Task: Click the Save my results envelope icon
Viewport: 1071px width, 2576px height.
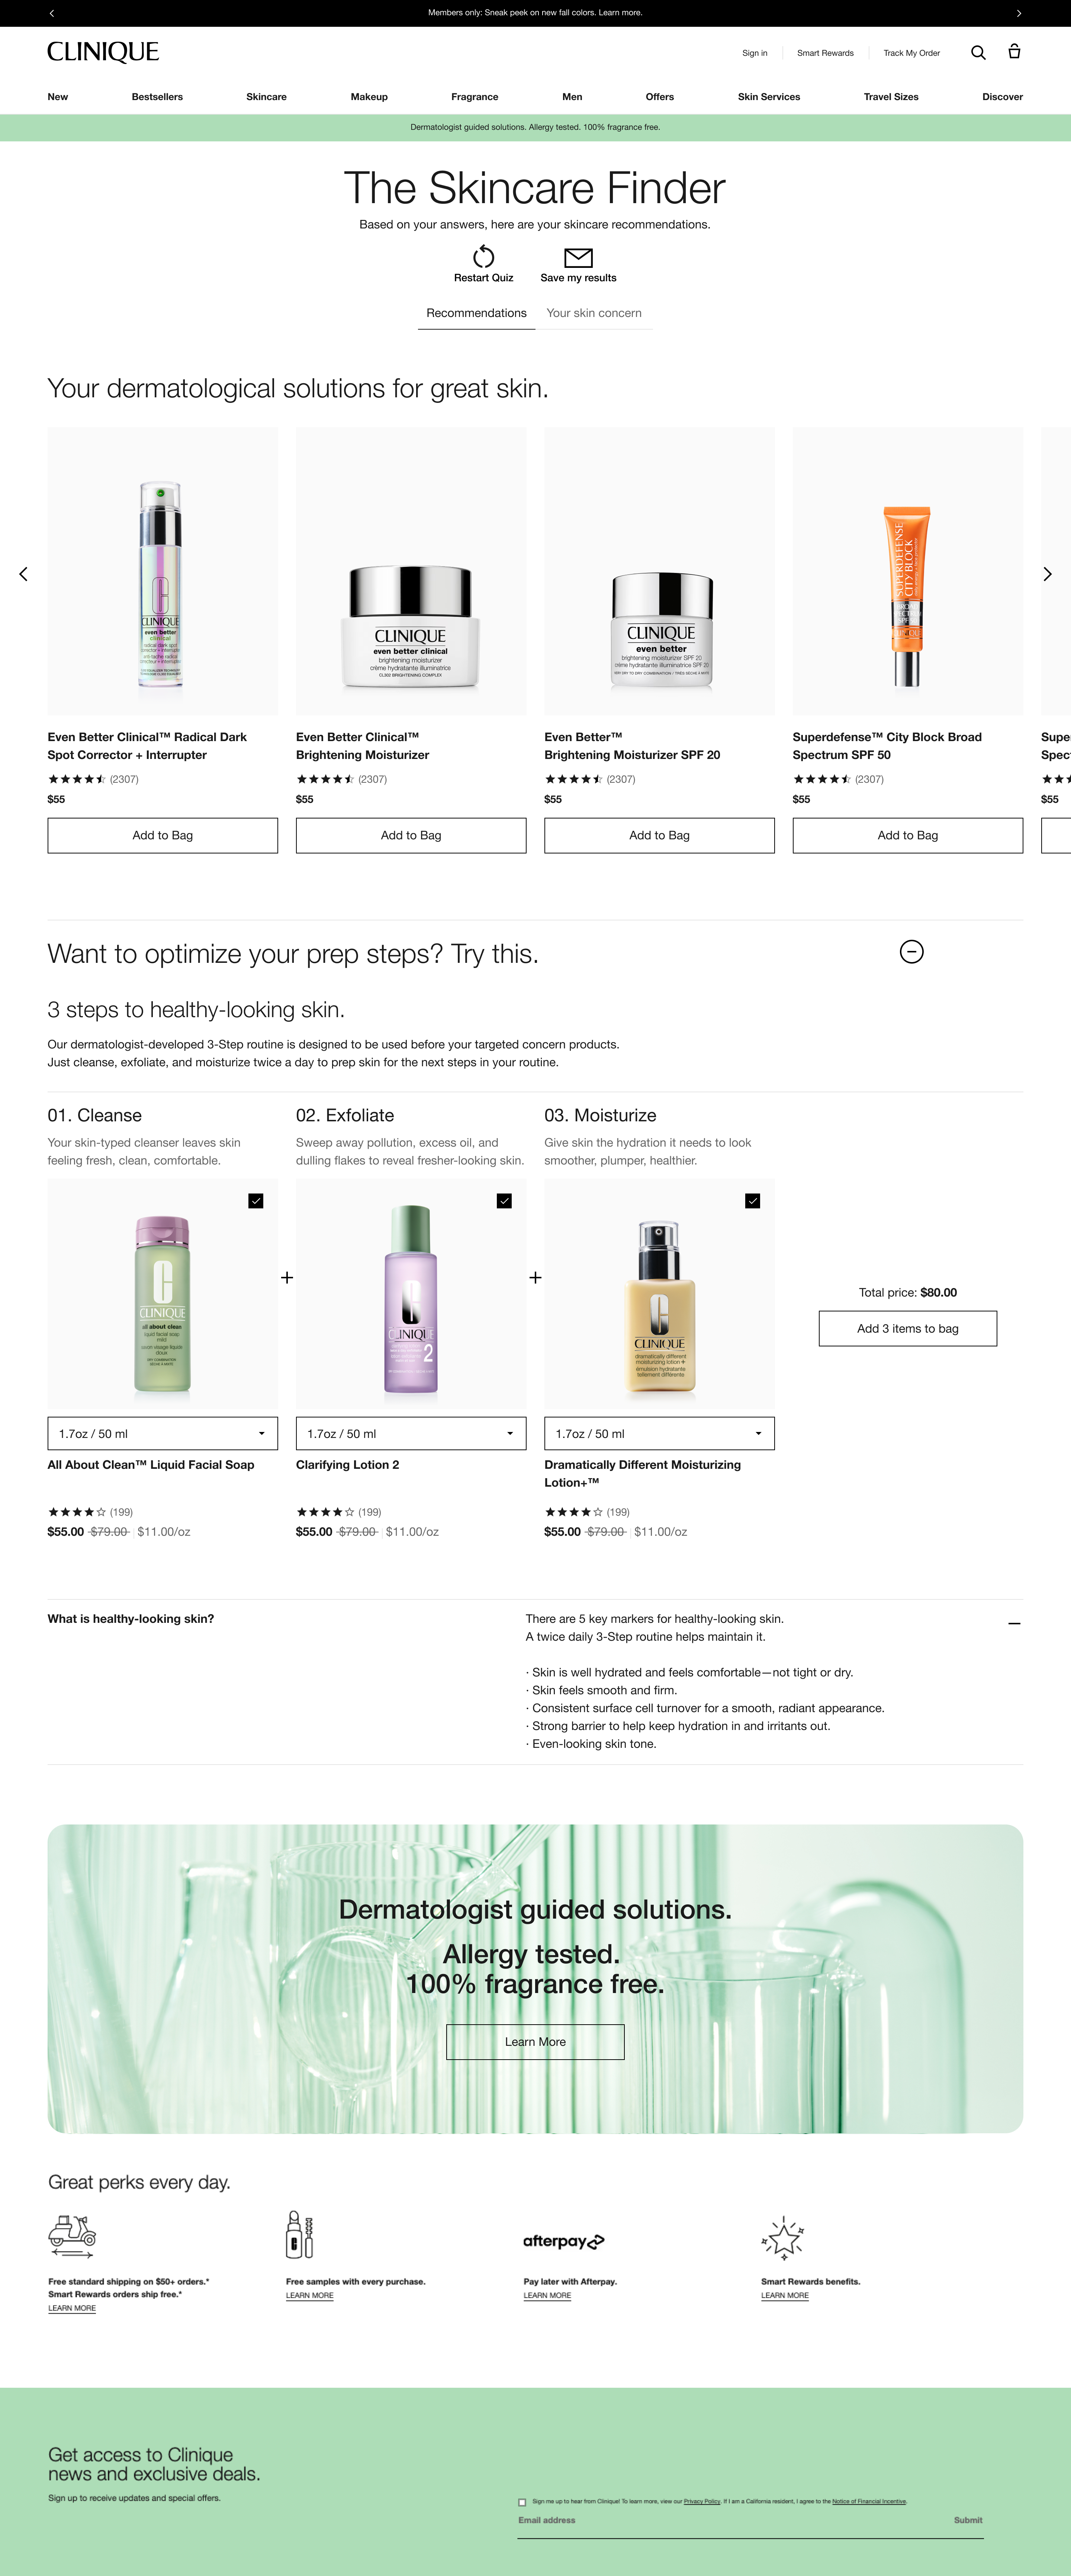Action: pos(578,257)
